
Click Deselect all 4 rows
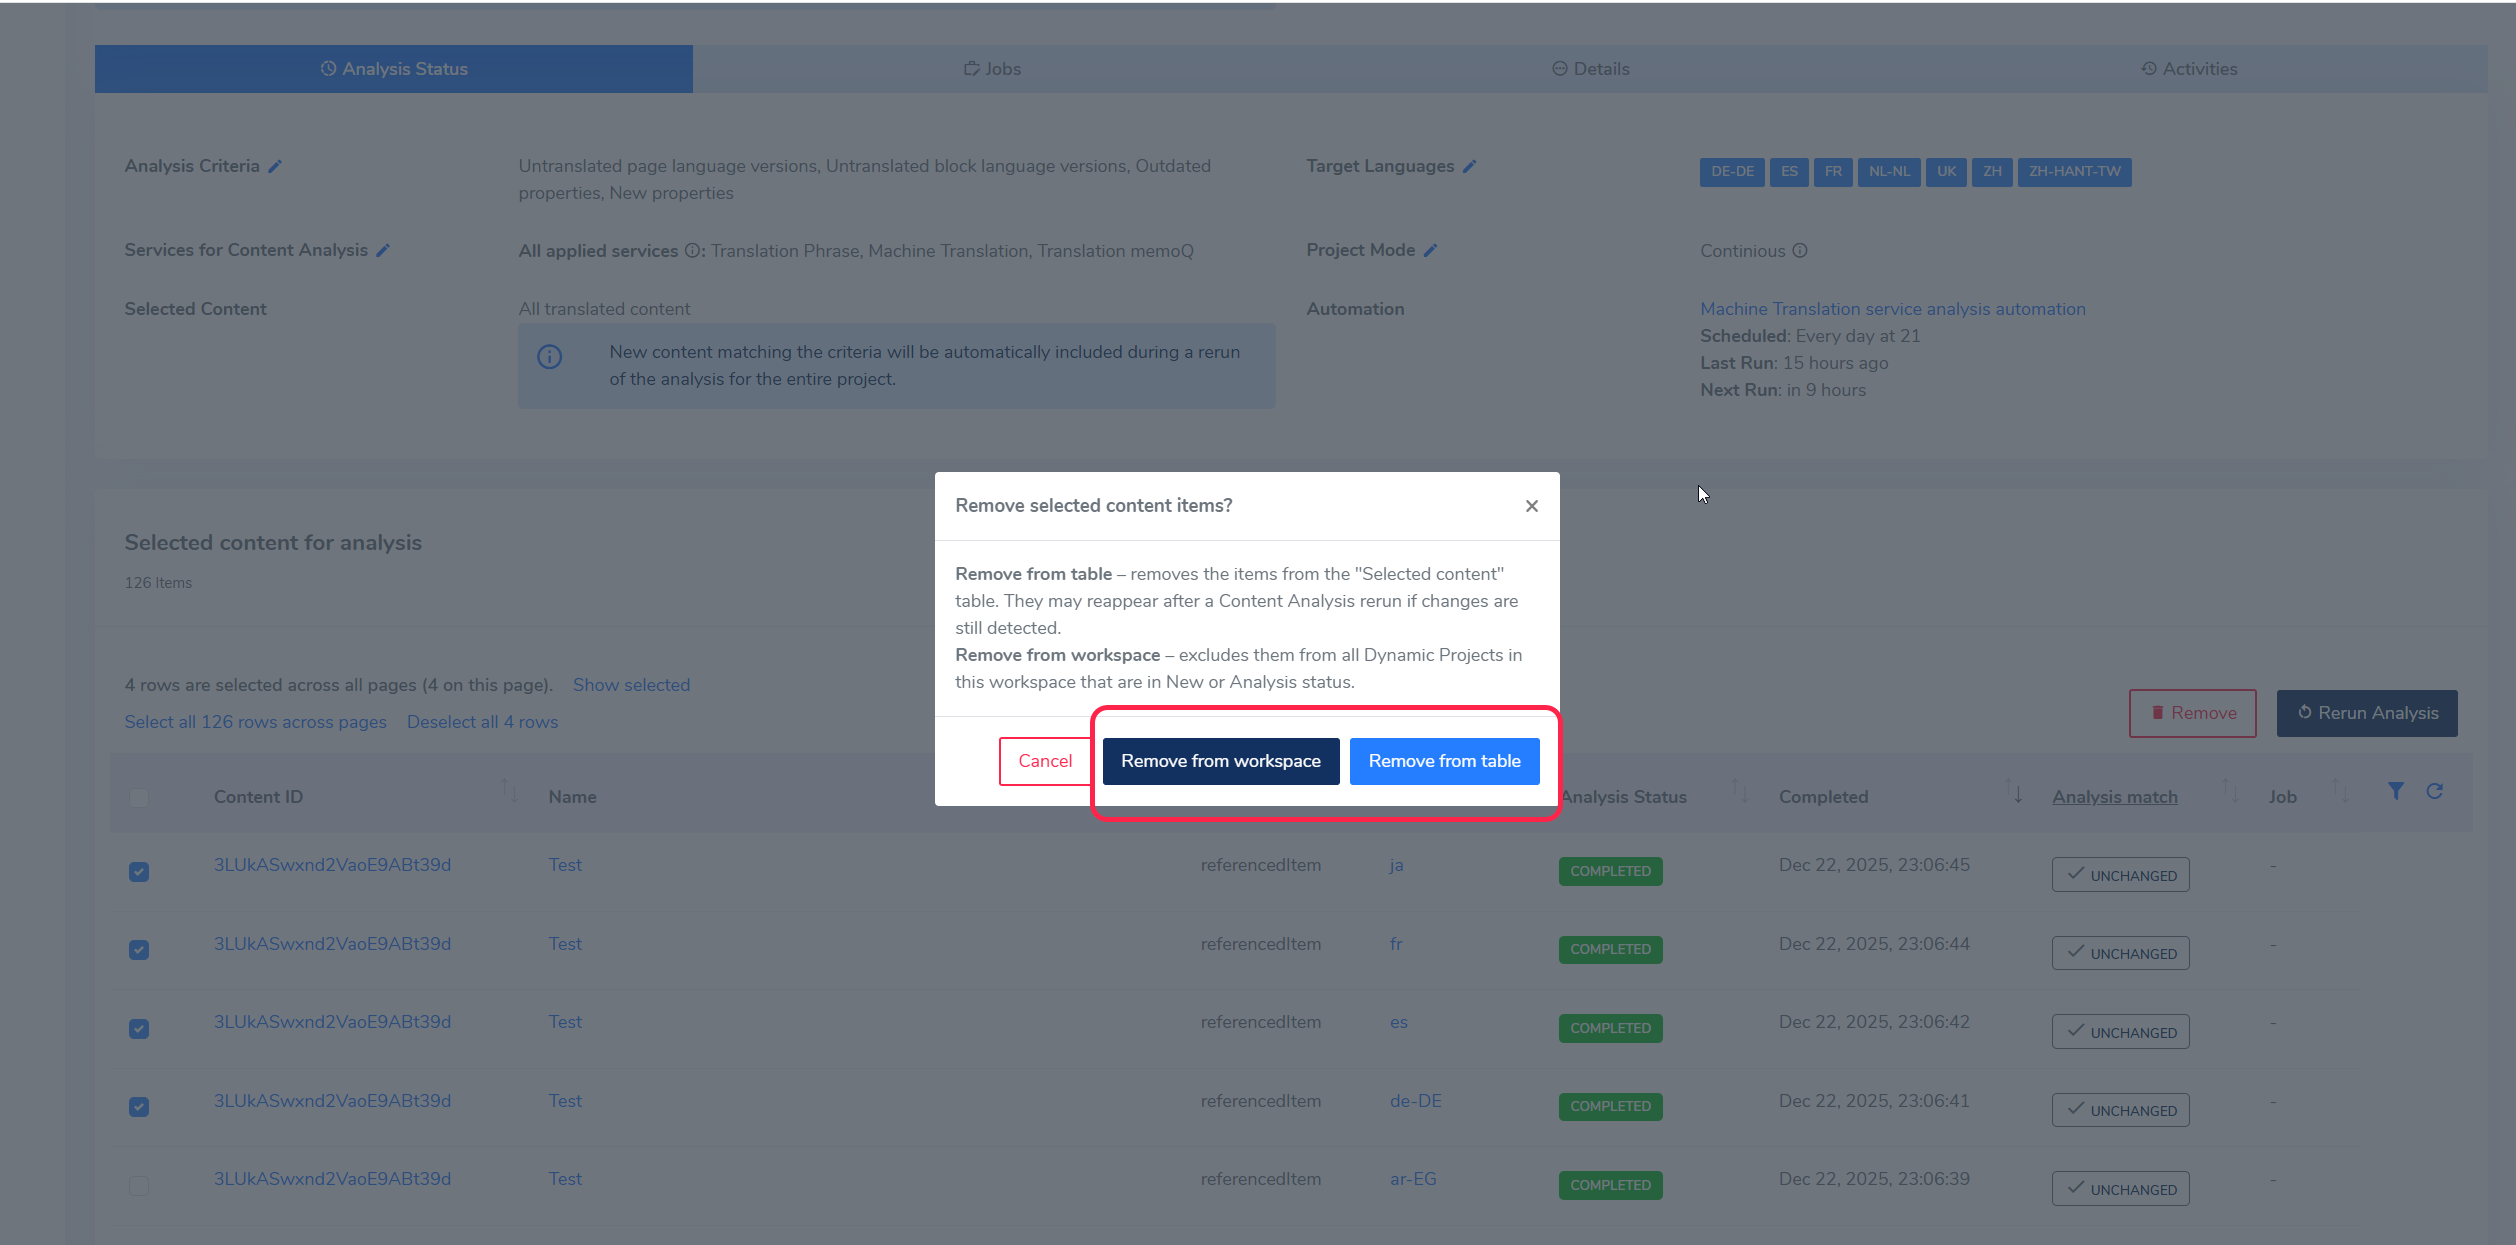click(482, 722)
